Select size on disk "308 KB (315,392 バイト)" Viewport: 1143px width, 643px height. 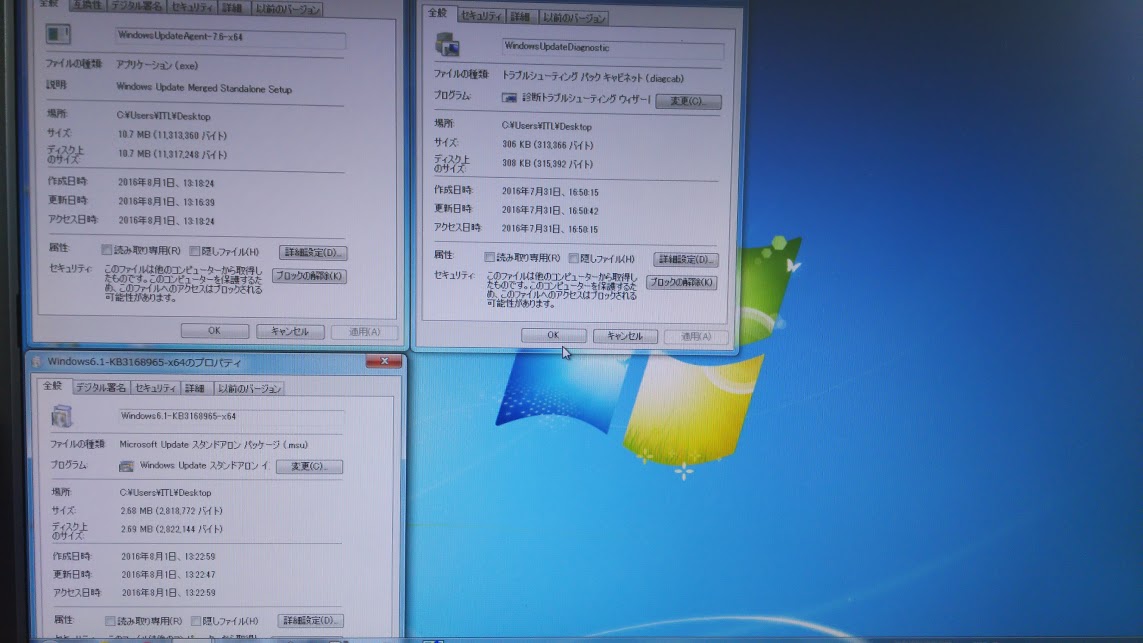[x=547, y=163]
